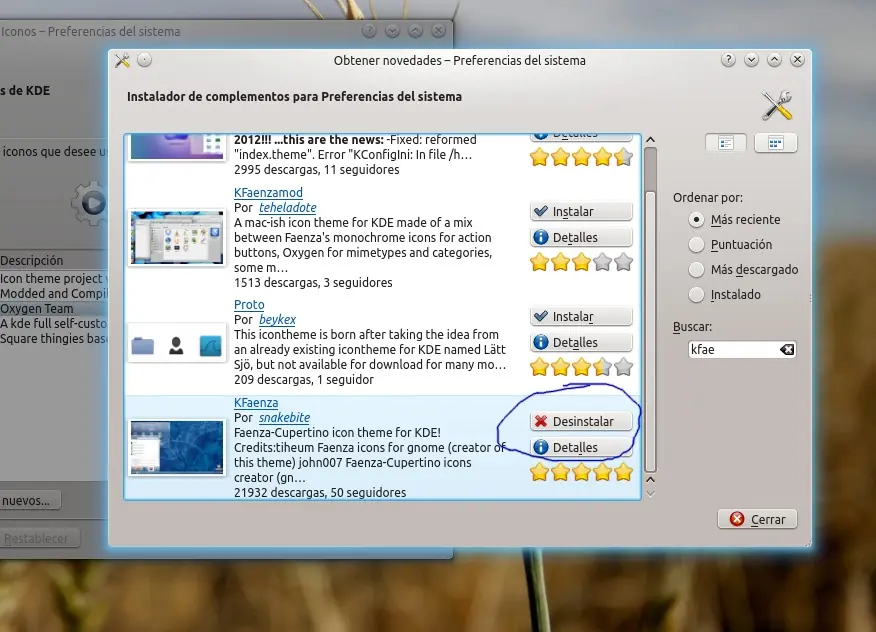
Task: Click the KFaenza five-star rating
Action: tap(581, 473)
